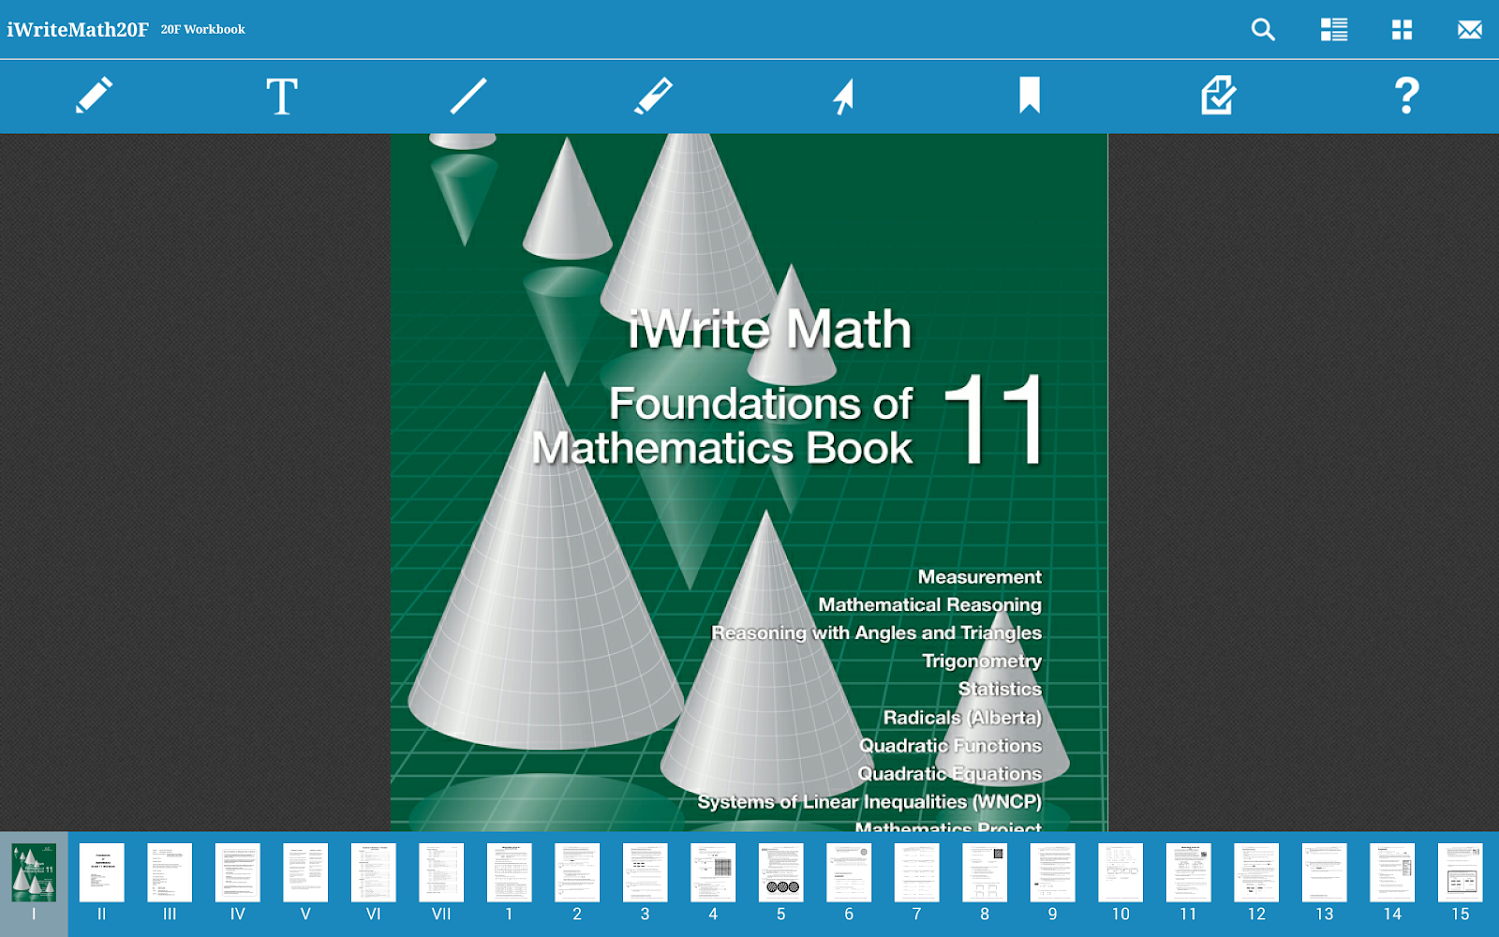This screenshot has width=1499, height=937.
Task: Open the table of contents list icon
Action: pyautogui.click(x=1333, y=30)
